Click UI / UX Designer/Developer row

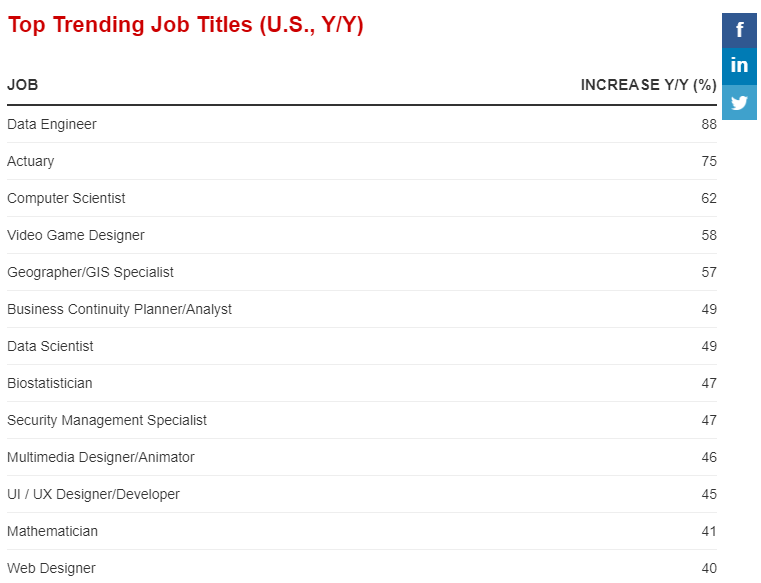(x=94, y=494)
